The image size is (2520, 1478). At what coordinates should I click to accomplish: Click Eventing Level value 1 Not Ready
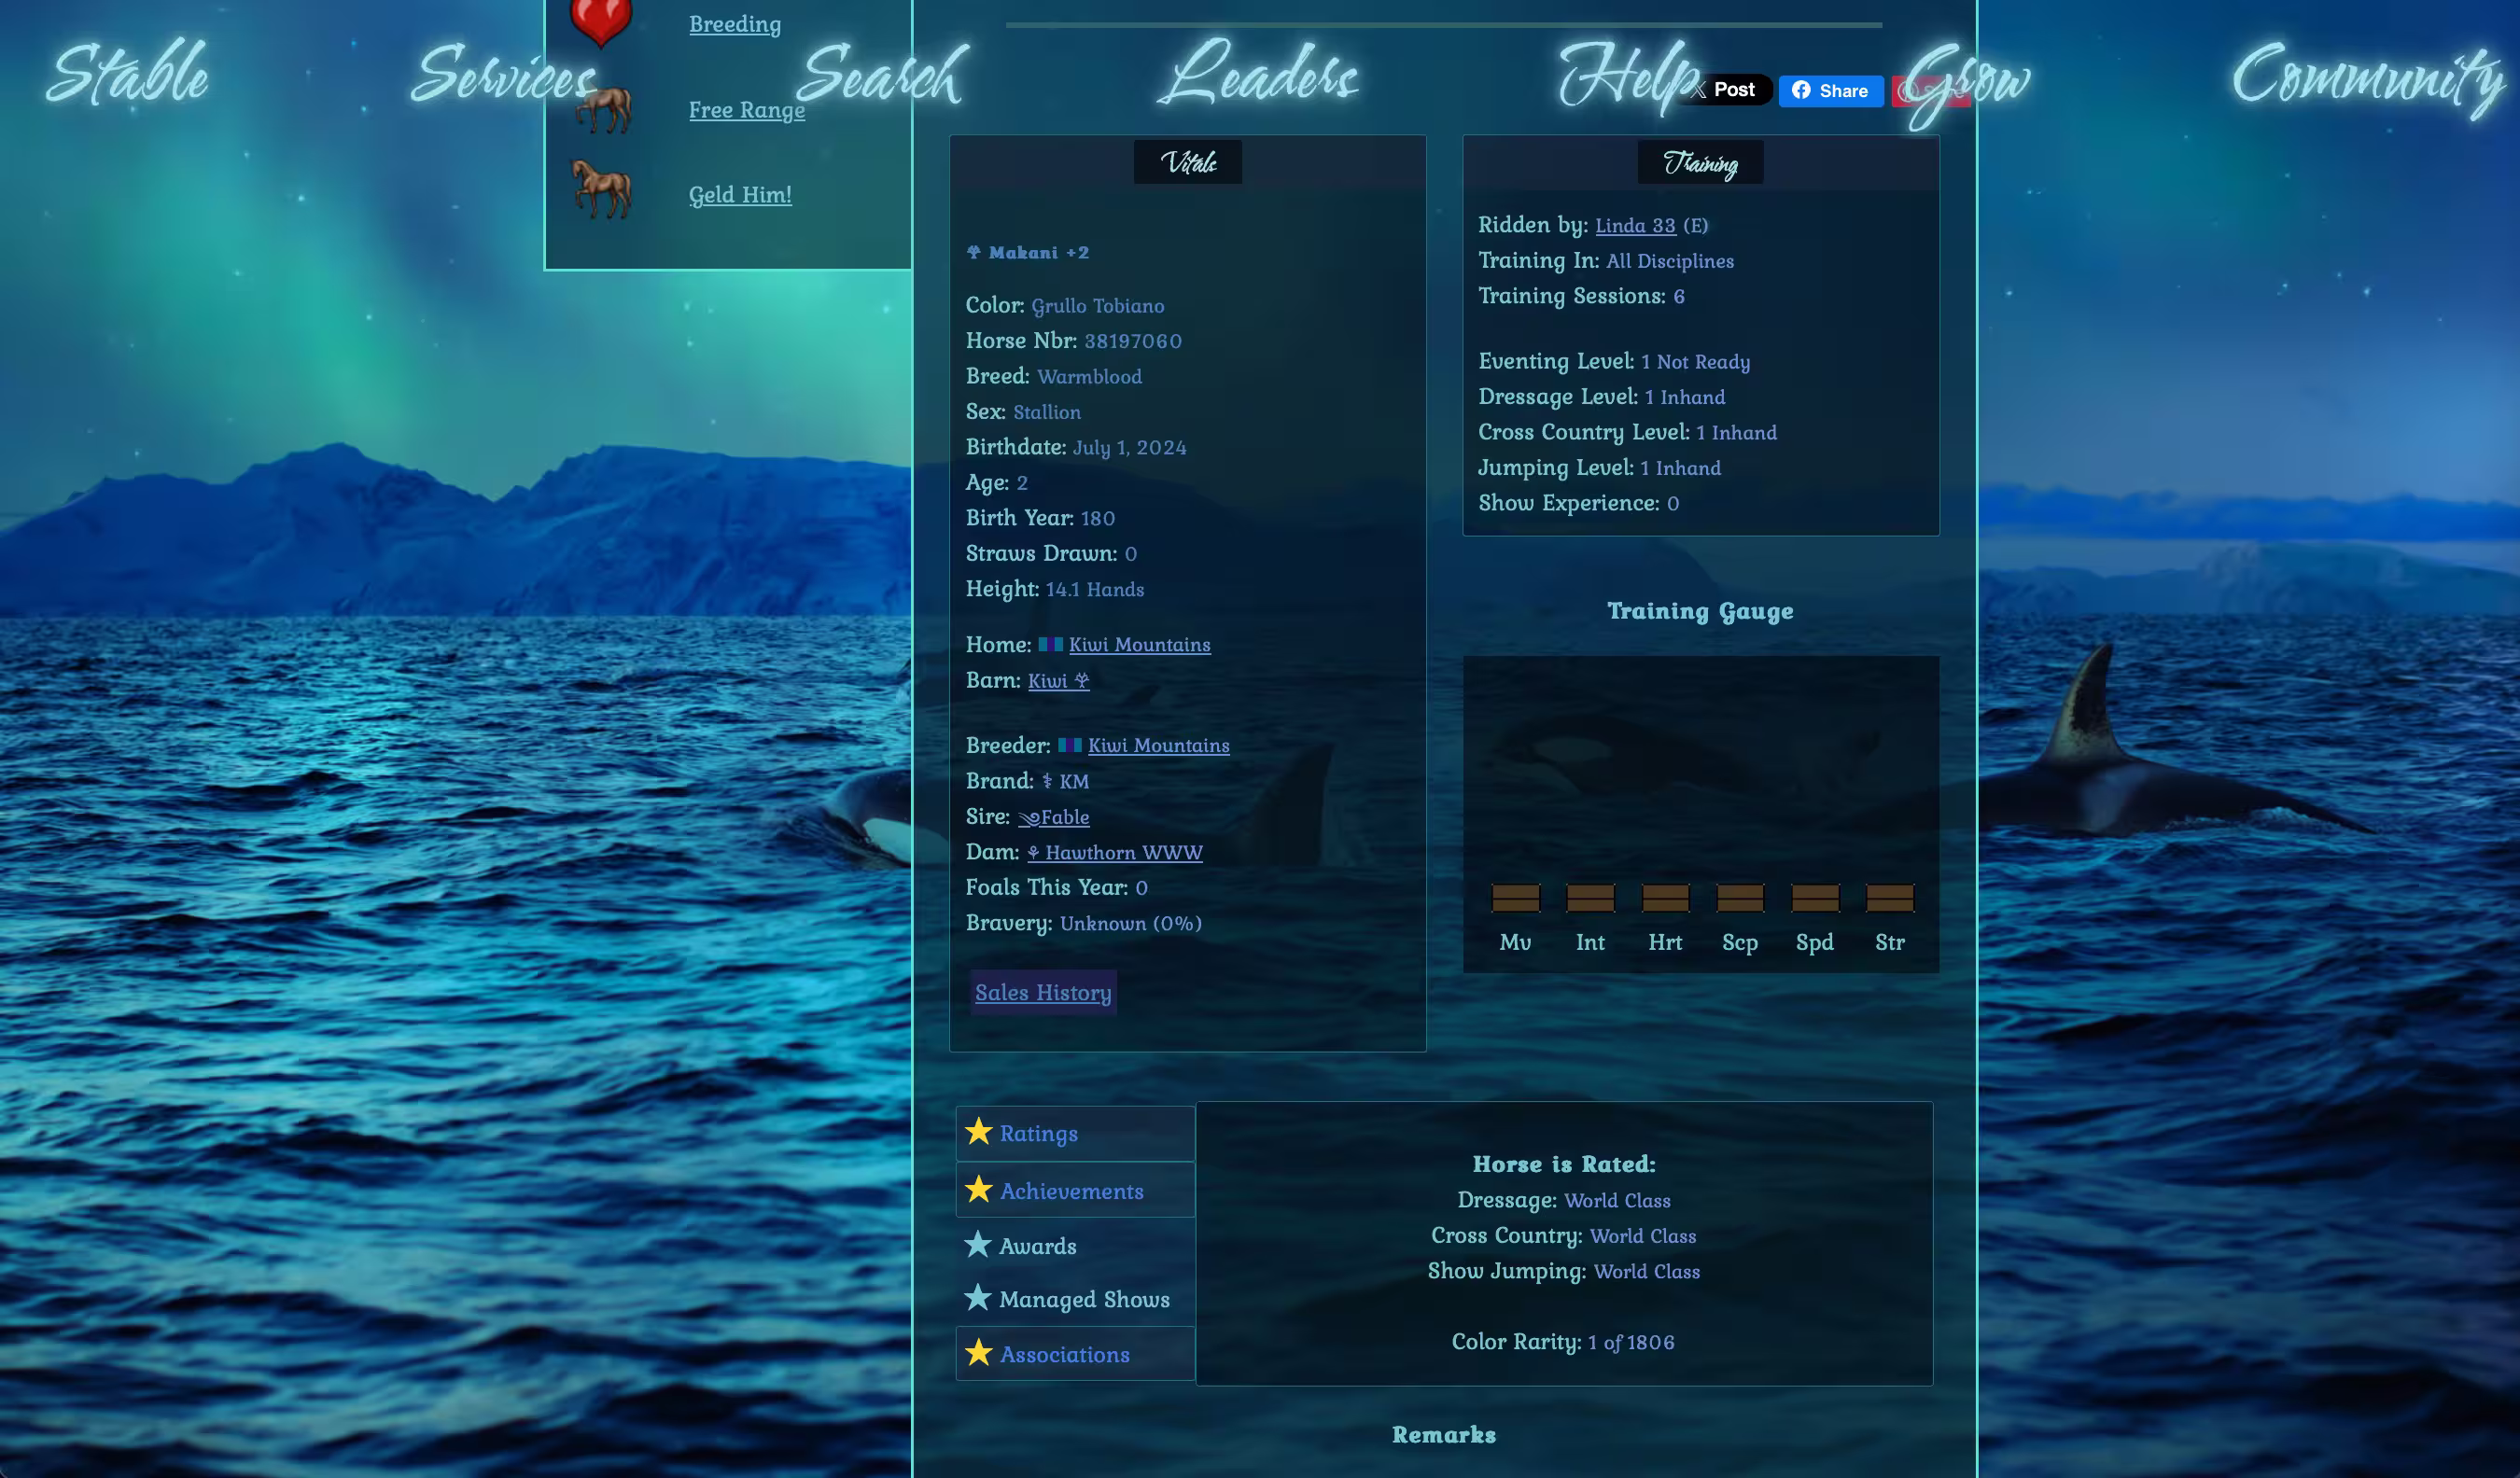[1696, 363]
